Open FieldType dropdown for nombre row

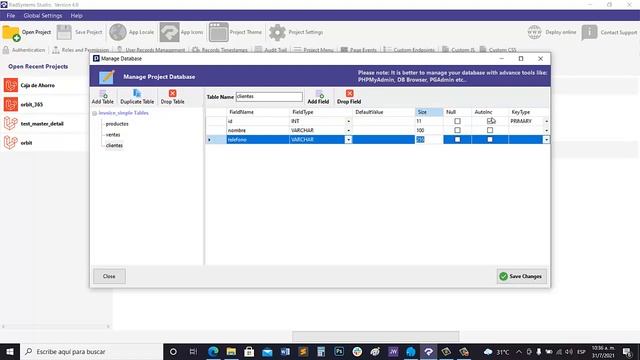349,130
